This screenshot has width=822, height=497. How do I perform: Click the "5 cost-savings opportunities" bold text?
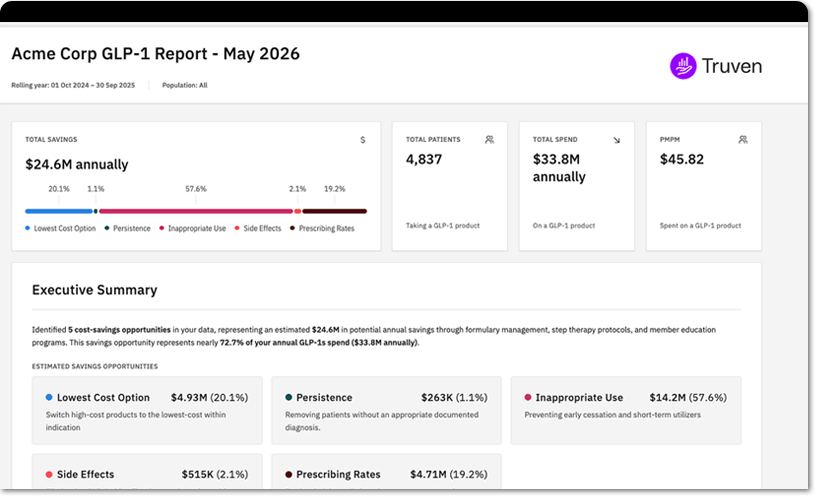(x=119, y=330)
